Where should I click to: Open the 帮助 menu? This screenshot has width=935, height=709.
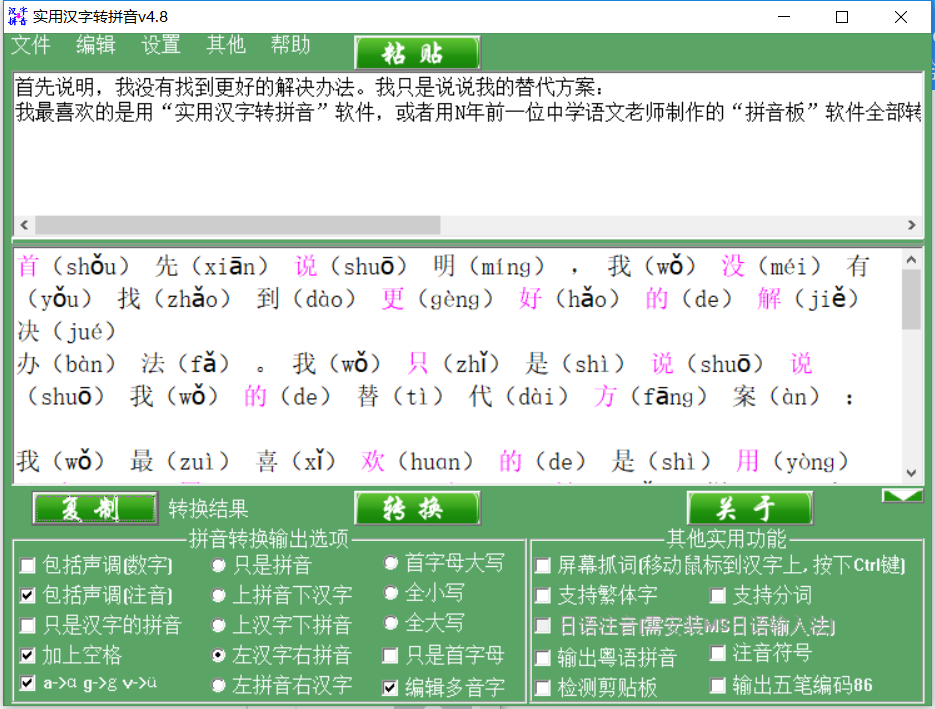(x=290, y=45)
